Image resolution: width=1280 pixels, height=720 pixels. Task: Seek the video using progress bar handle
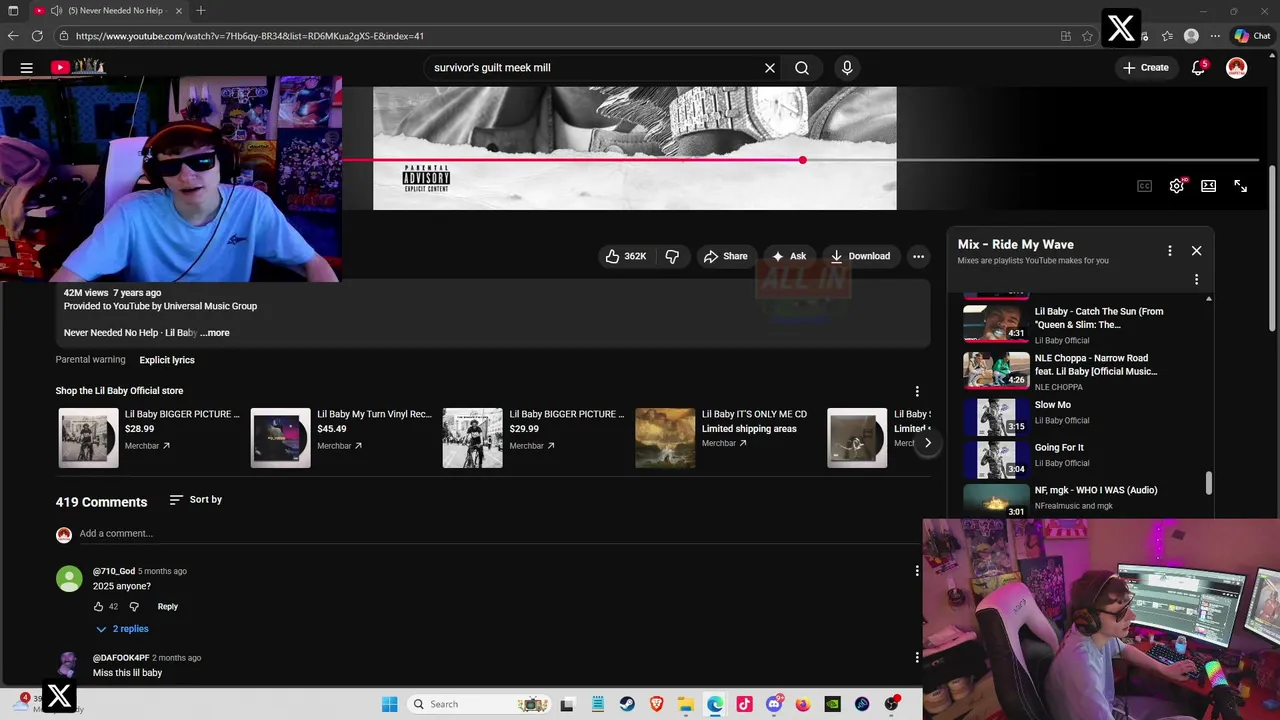[x=802, y=160]
